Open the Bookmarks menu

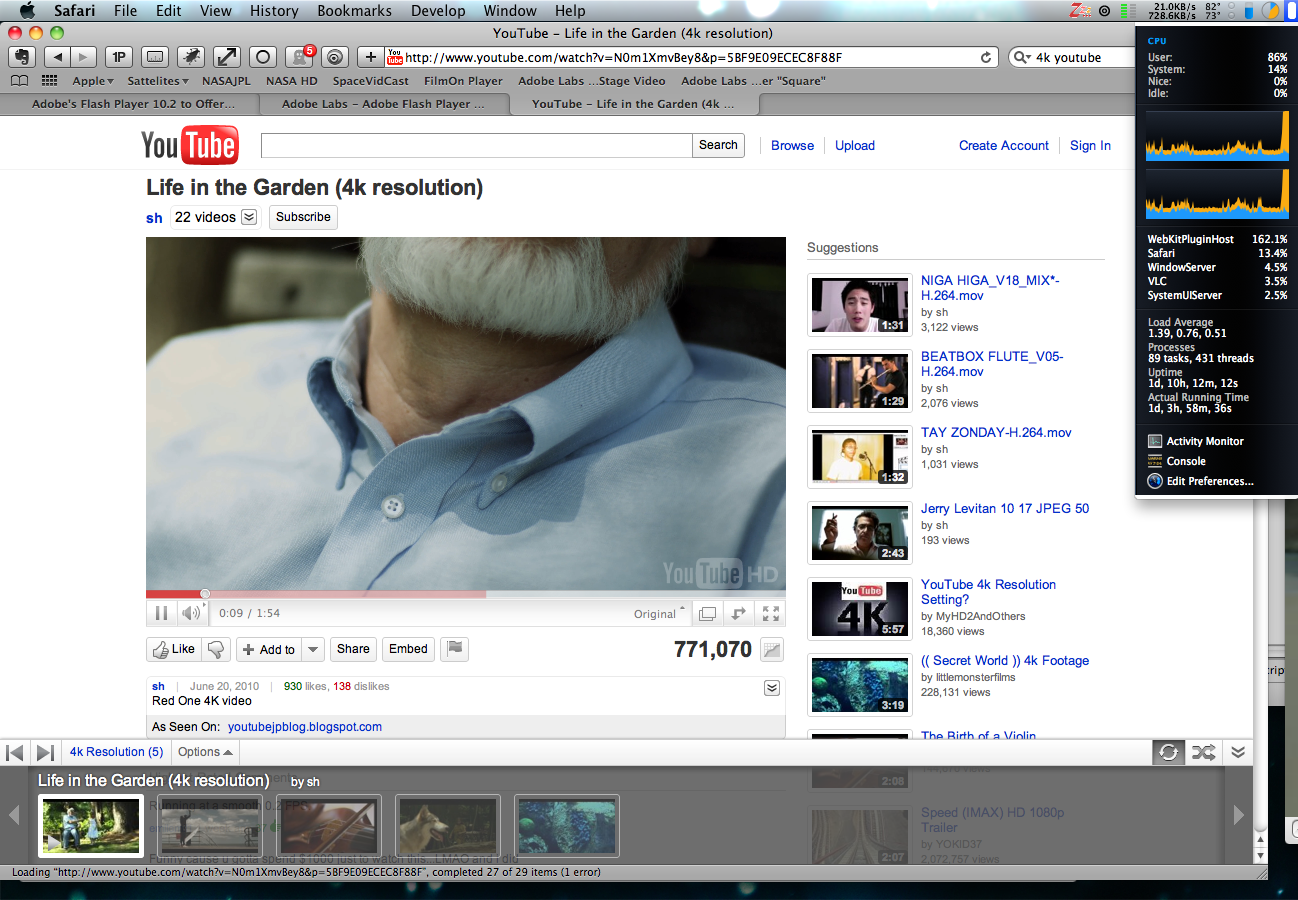click(356, 10)
